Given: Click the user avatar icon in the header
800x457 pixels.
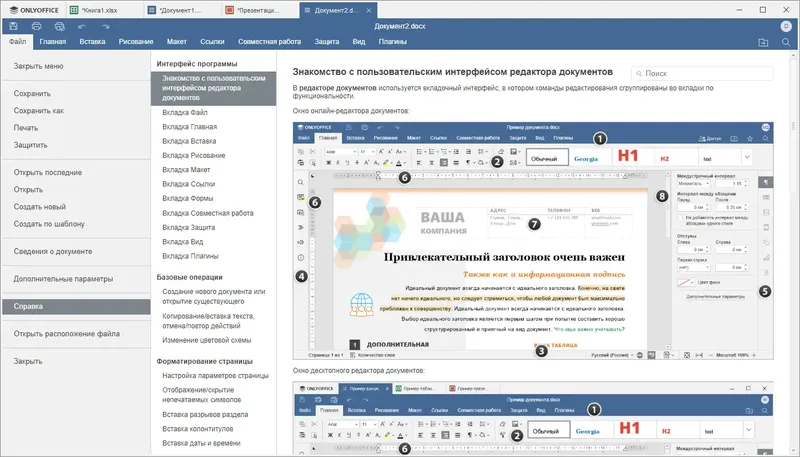Looking at the screenshot, I should click(786, 26).
